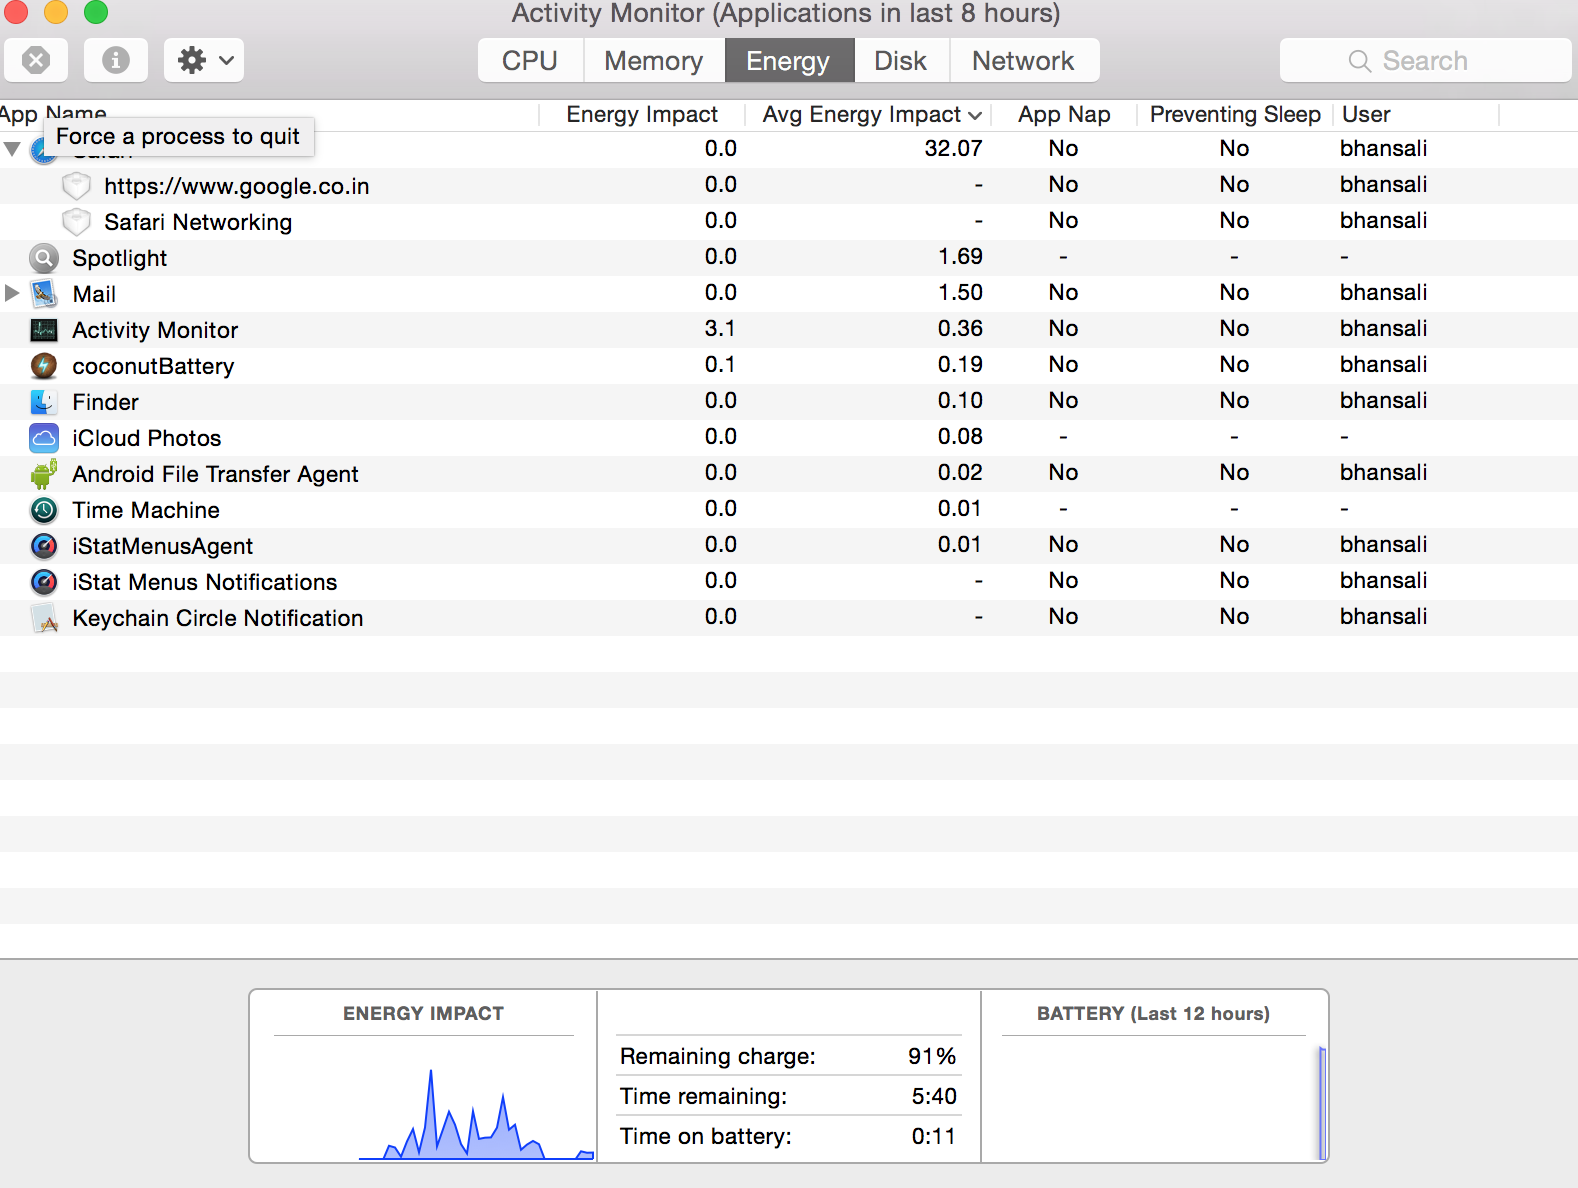Select the Finder process row
Screen dimensions: 1578x1188
pos(789,402)
